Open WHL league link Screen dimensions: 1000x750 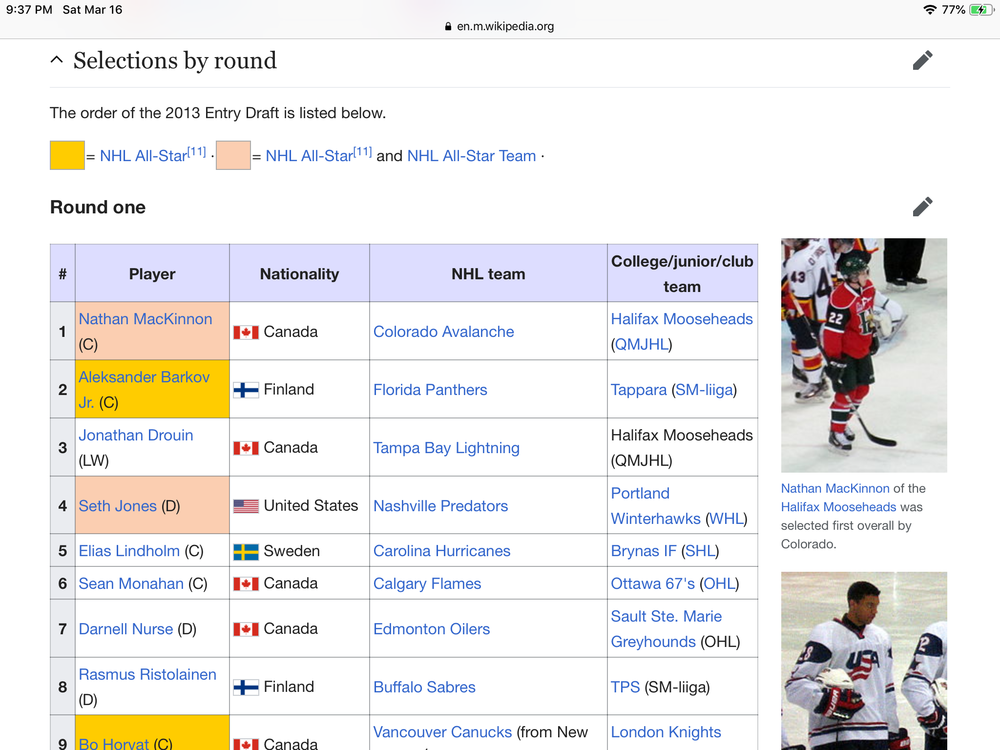click(726, 518)
